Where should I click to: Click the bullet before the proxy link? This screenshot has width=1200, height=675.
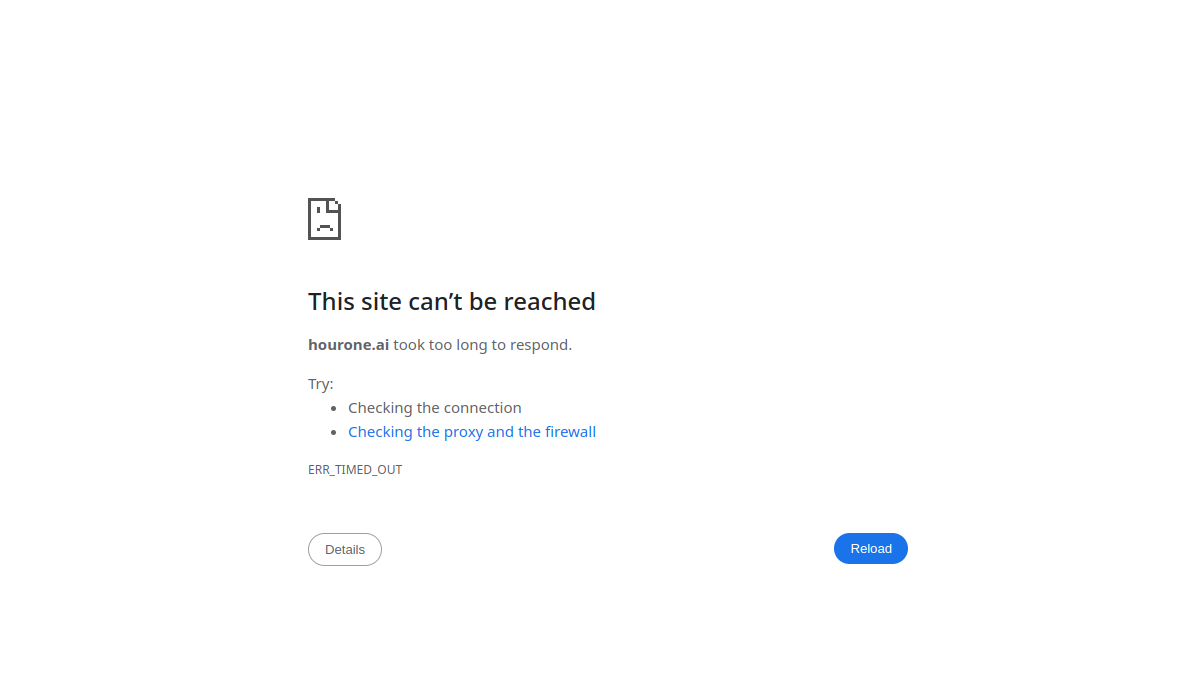pyautogui.click(x=334, y=433)
